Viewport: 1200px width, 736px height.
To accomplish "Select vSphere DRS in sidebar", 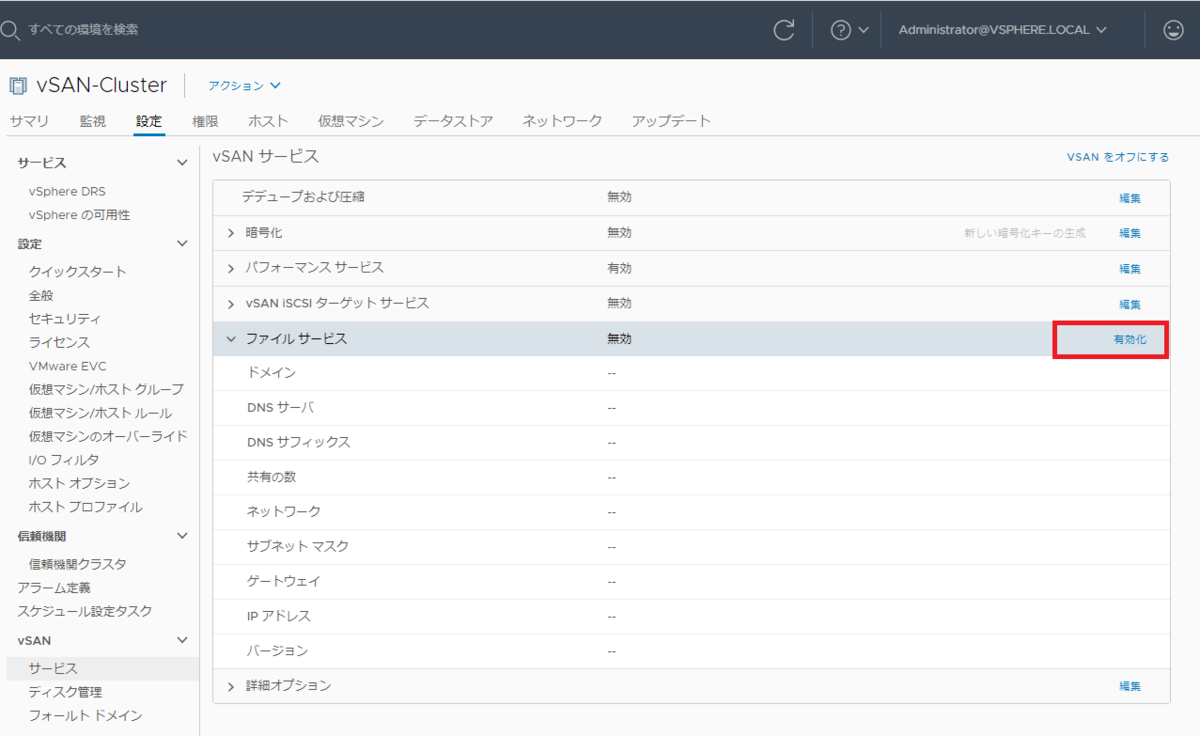I will [67, 191].
